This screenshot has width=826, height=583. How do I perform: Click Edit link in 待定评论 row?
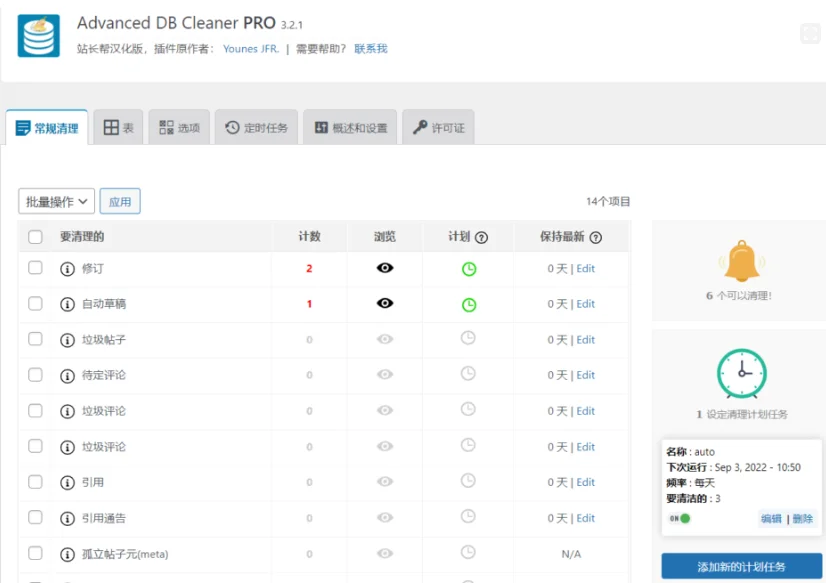click(x=585, y=375)
